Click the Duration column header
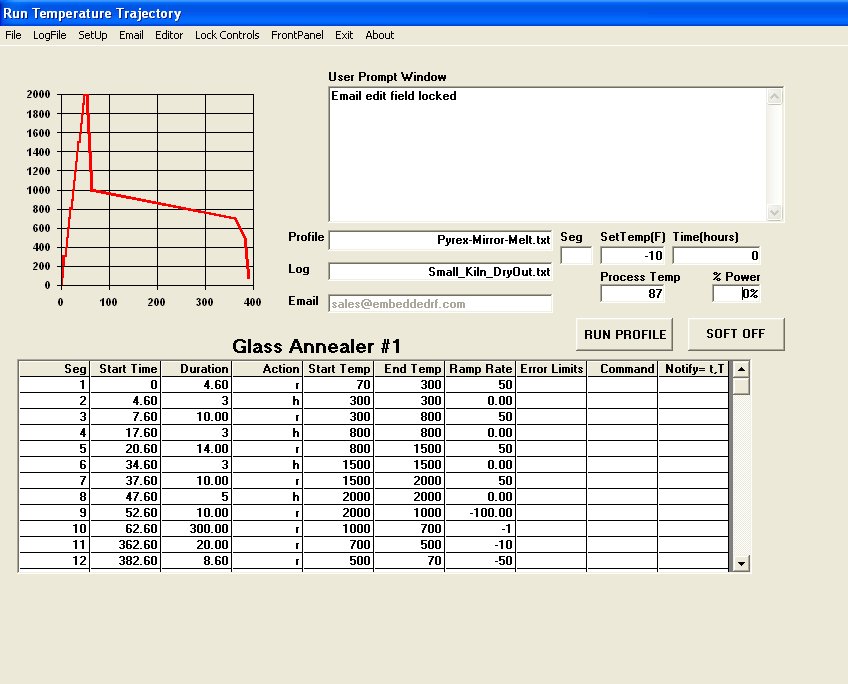 196,369
